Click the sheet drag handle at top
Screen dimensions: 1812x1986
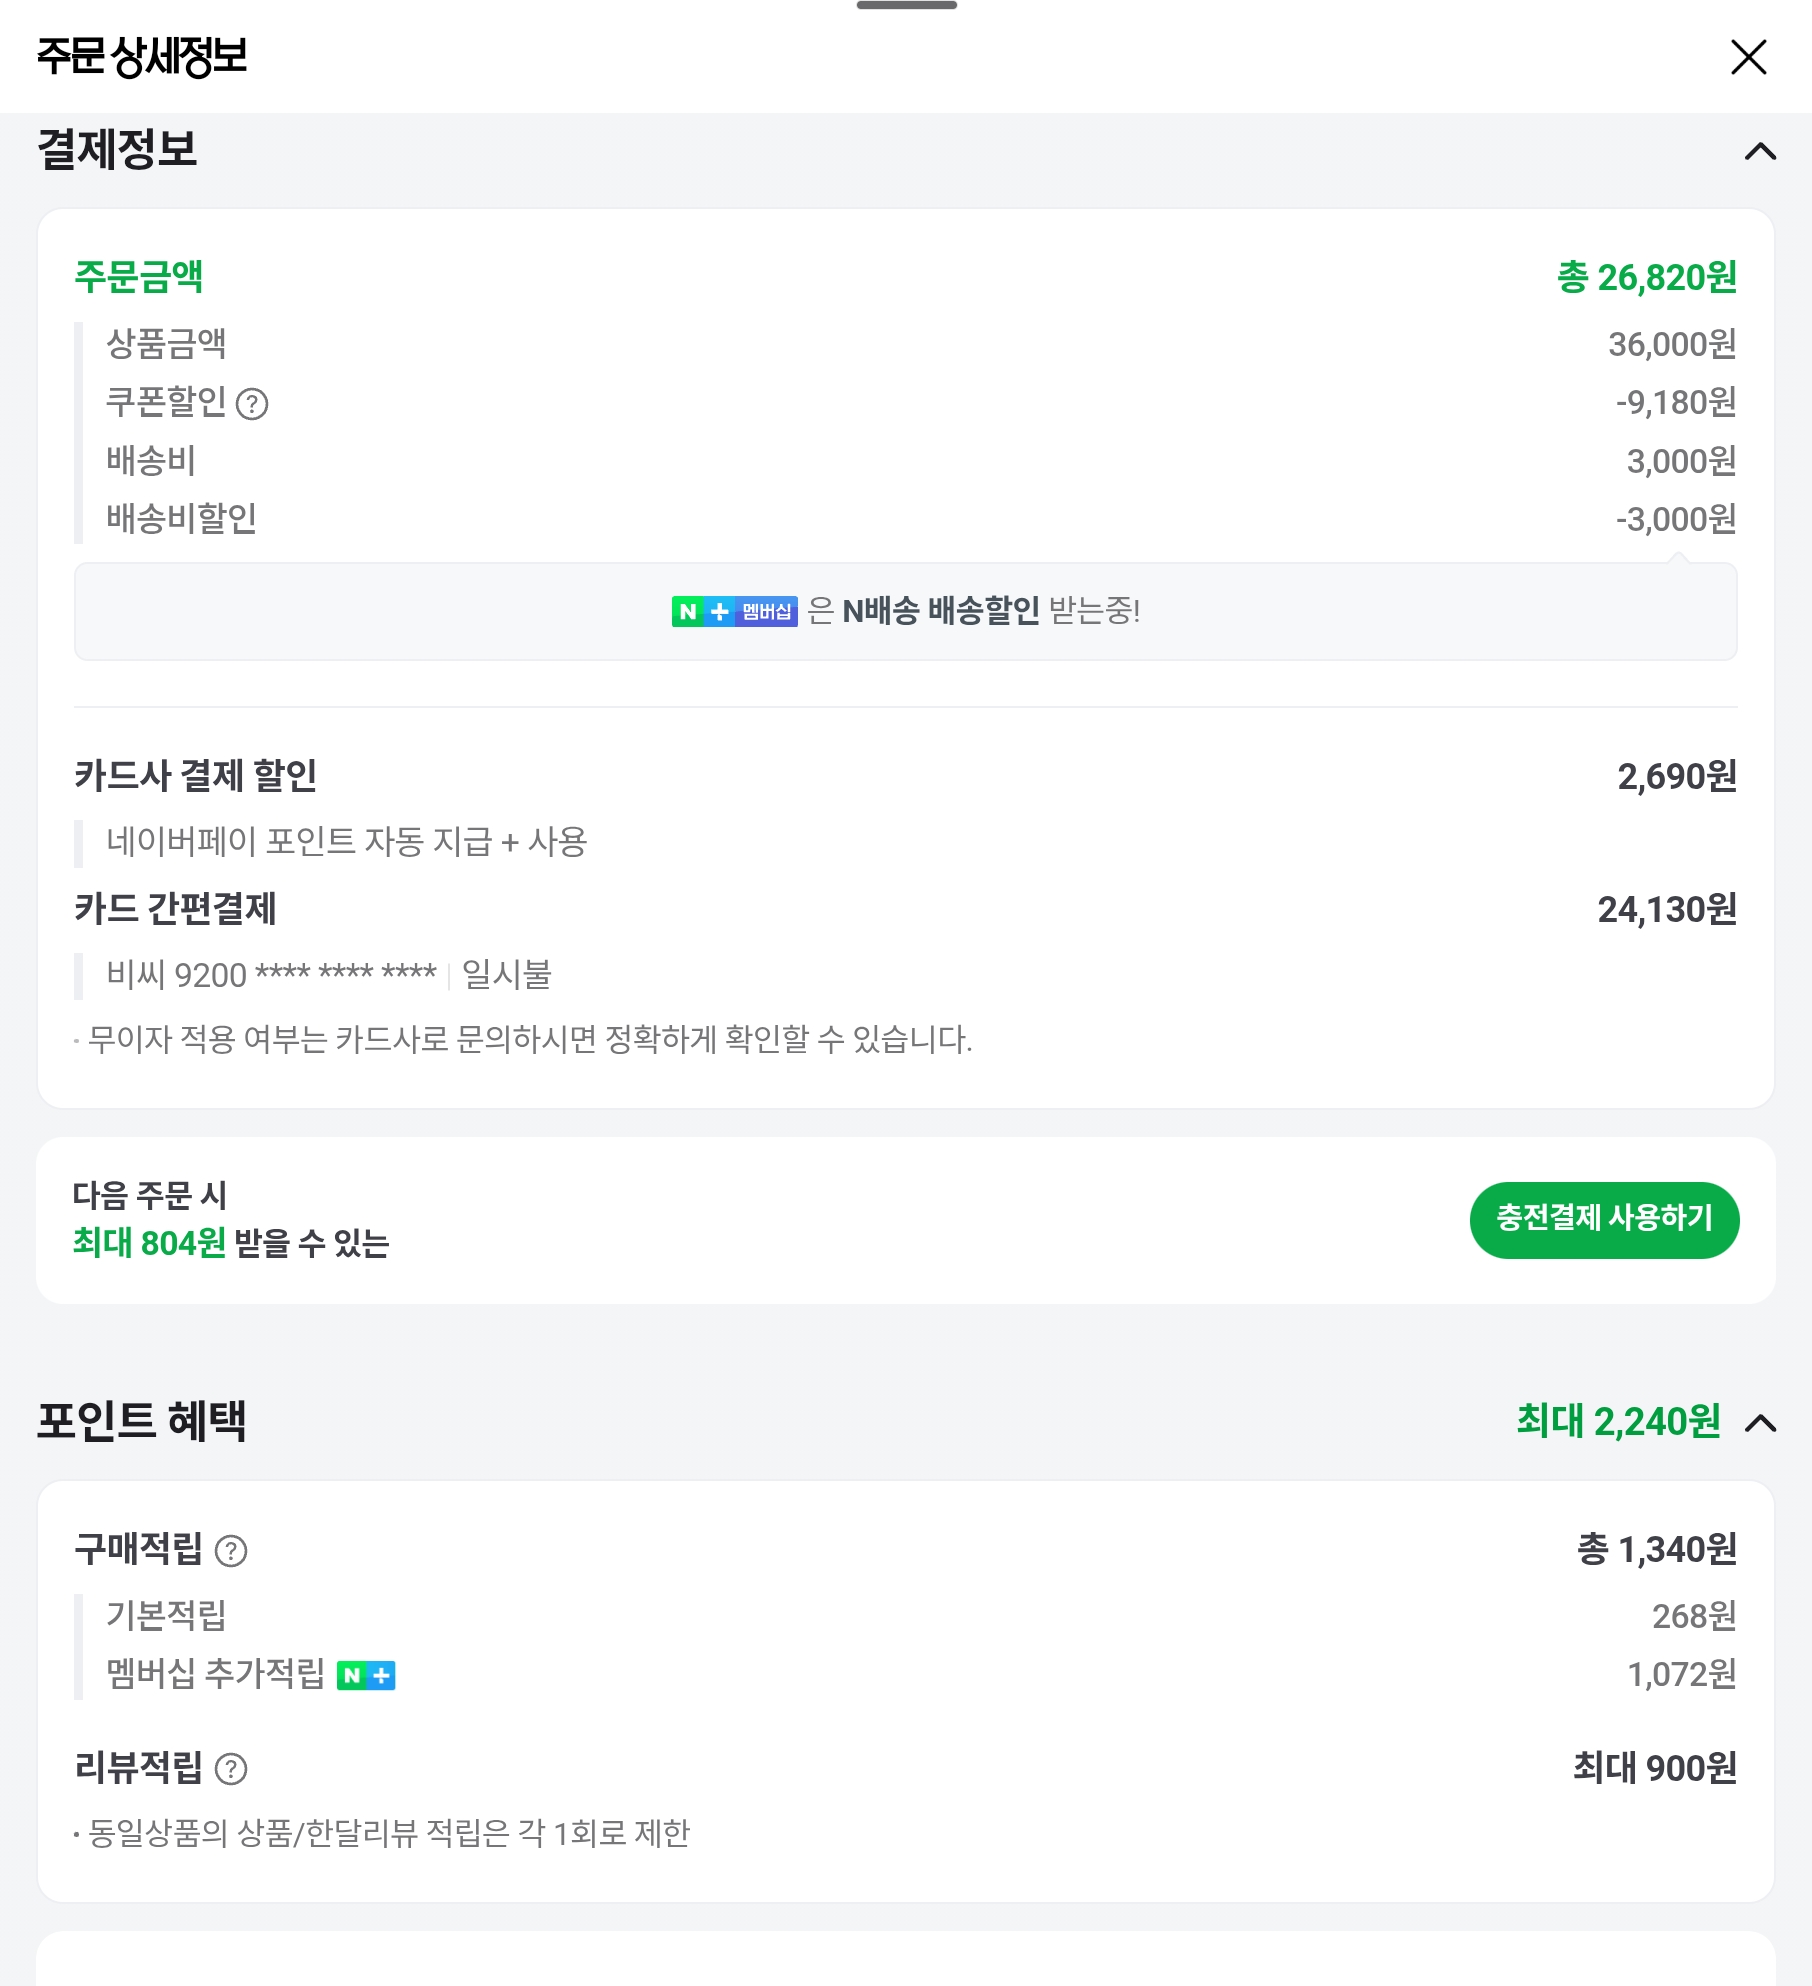[906, 6]
